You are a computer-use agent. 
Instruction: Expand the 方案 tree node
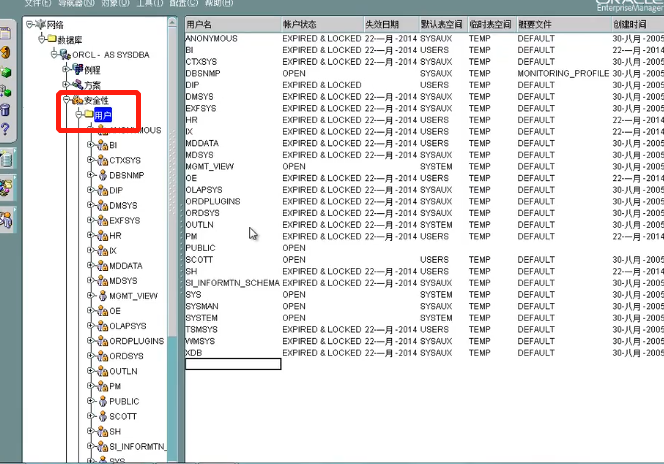pyautogui.click(x=66, y=84)
